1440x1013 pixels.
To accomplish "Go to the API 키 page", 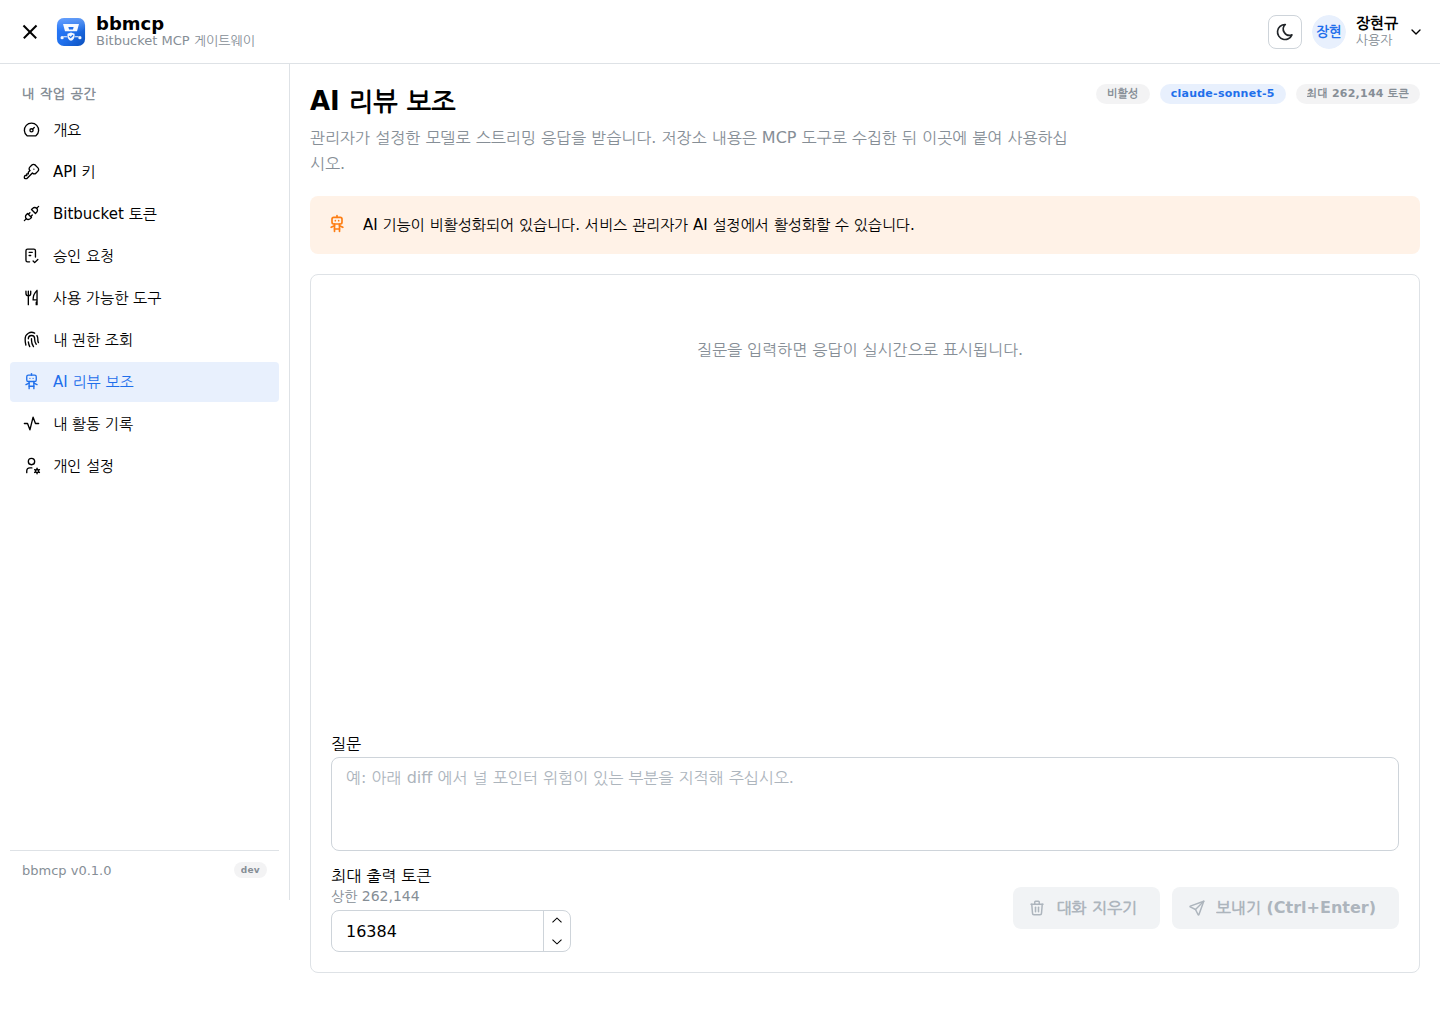I will (144, 172).
